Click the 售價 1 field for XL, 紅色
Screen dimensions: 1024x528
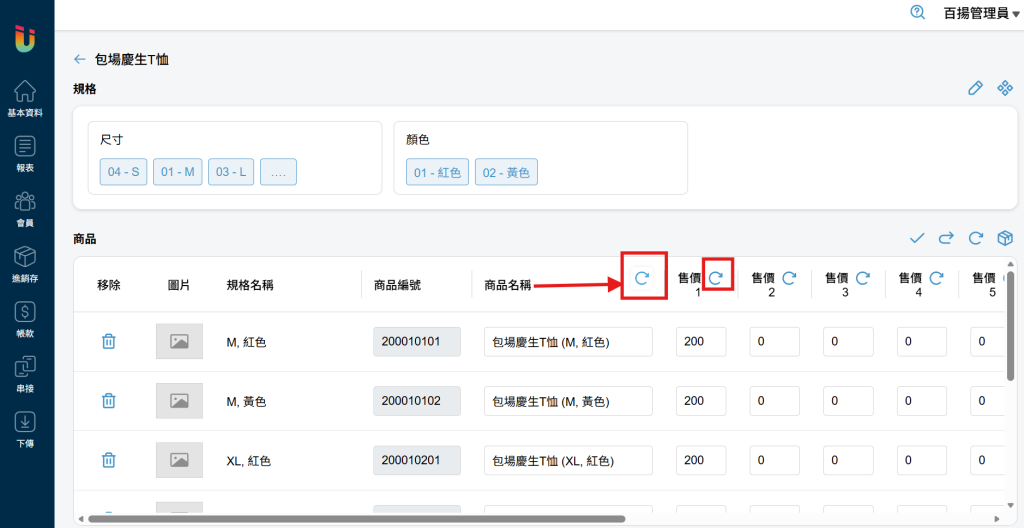(701, 460)
